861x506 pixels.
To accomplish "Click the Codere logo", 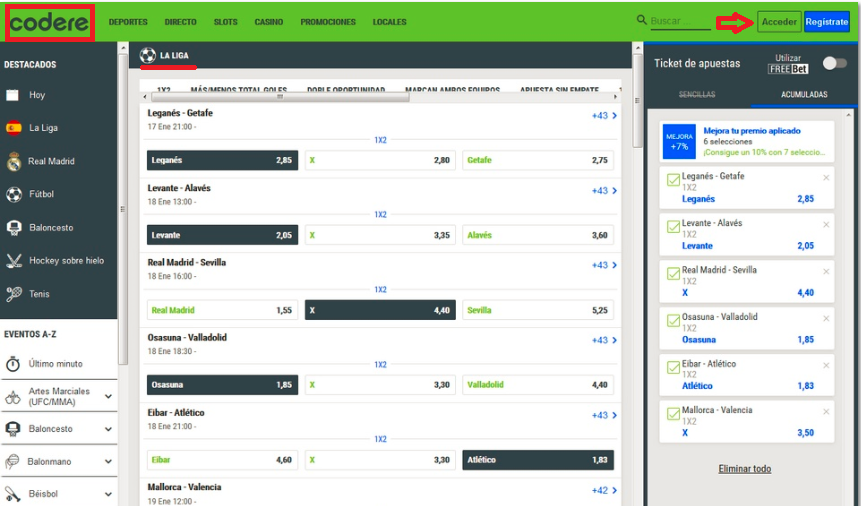I will (49, 23).
